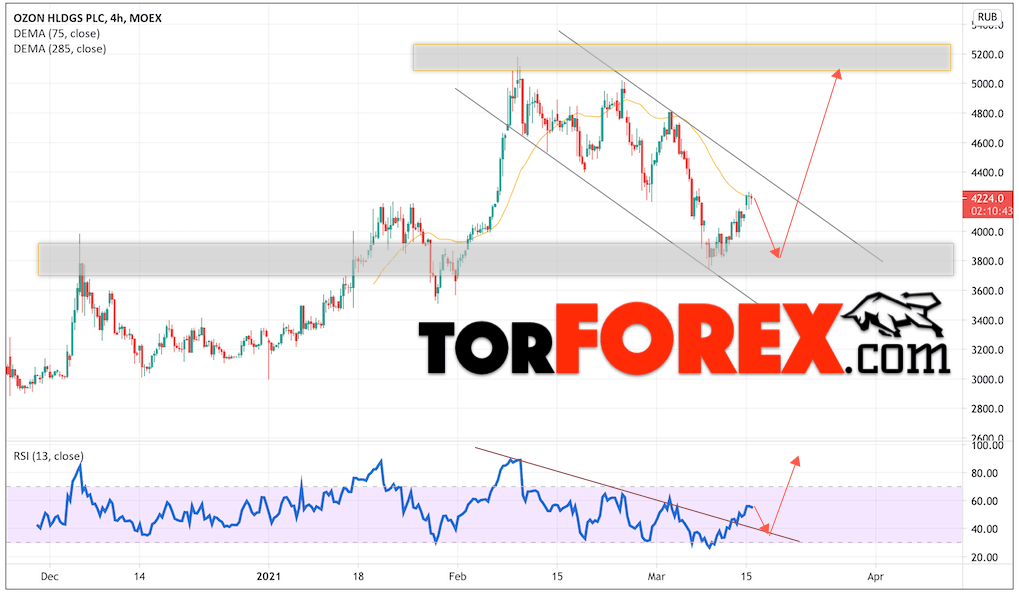Viewport: 1019px width, 595px height.
Task: Click the current price label 4224.0
Action: coord(987,198)
